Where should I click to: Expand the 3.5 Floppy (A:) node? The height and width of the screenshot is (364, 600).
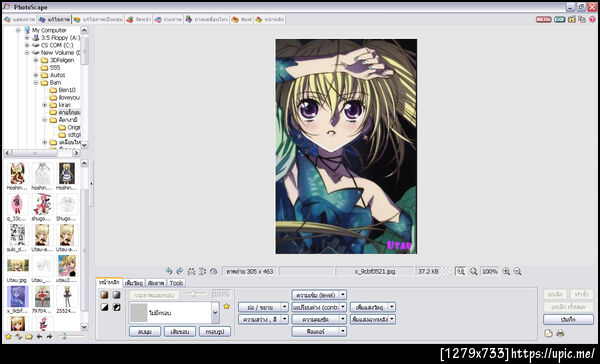(x=27, y=38)
